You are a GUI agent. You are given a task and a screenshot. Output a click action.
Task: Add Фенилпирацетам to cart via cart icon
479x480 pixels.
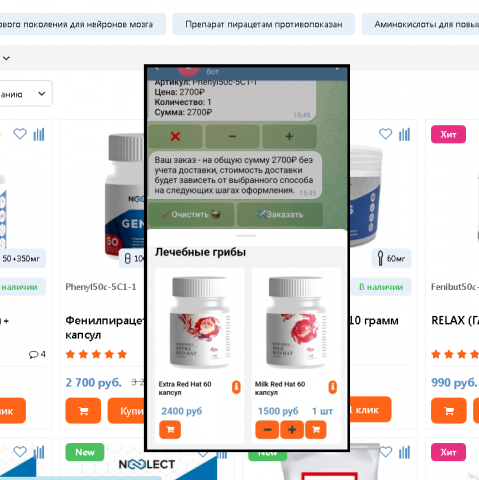[83, 411]
